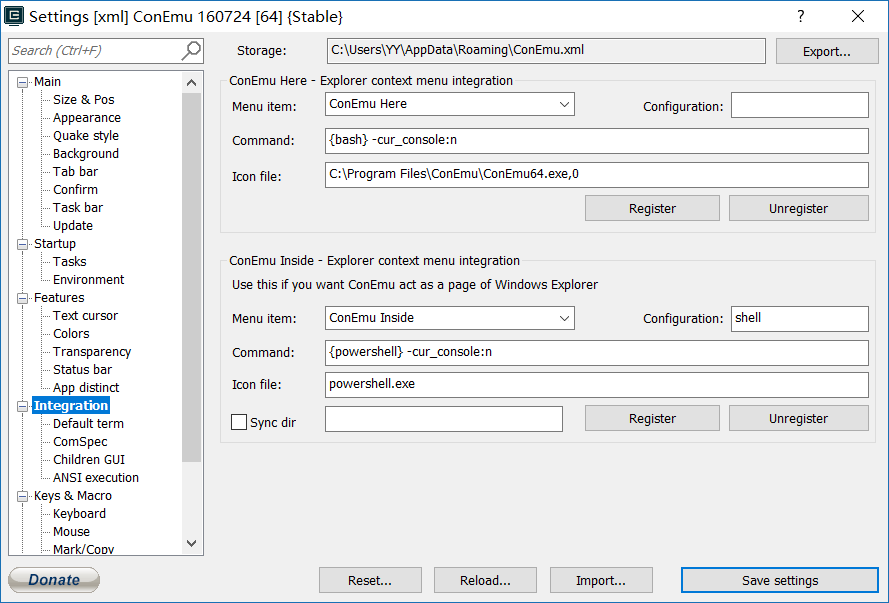889x603 pixels.
Task: Collapse the Features tree node
Action: point(23,298)
